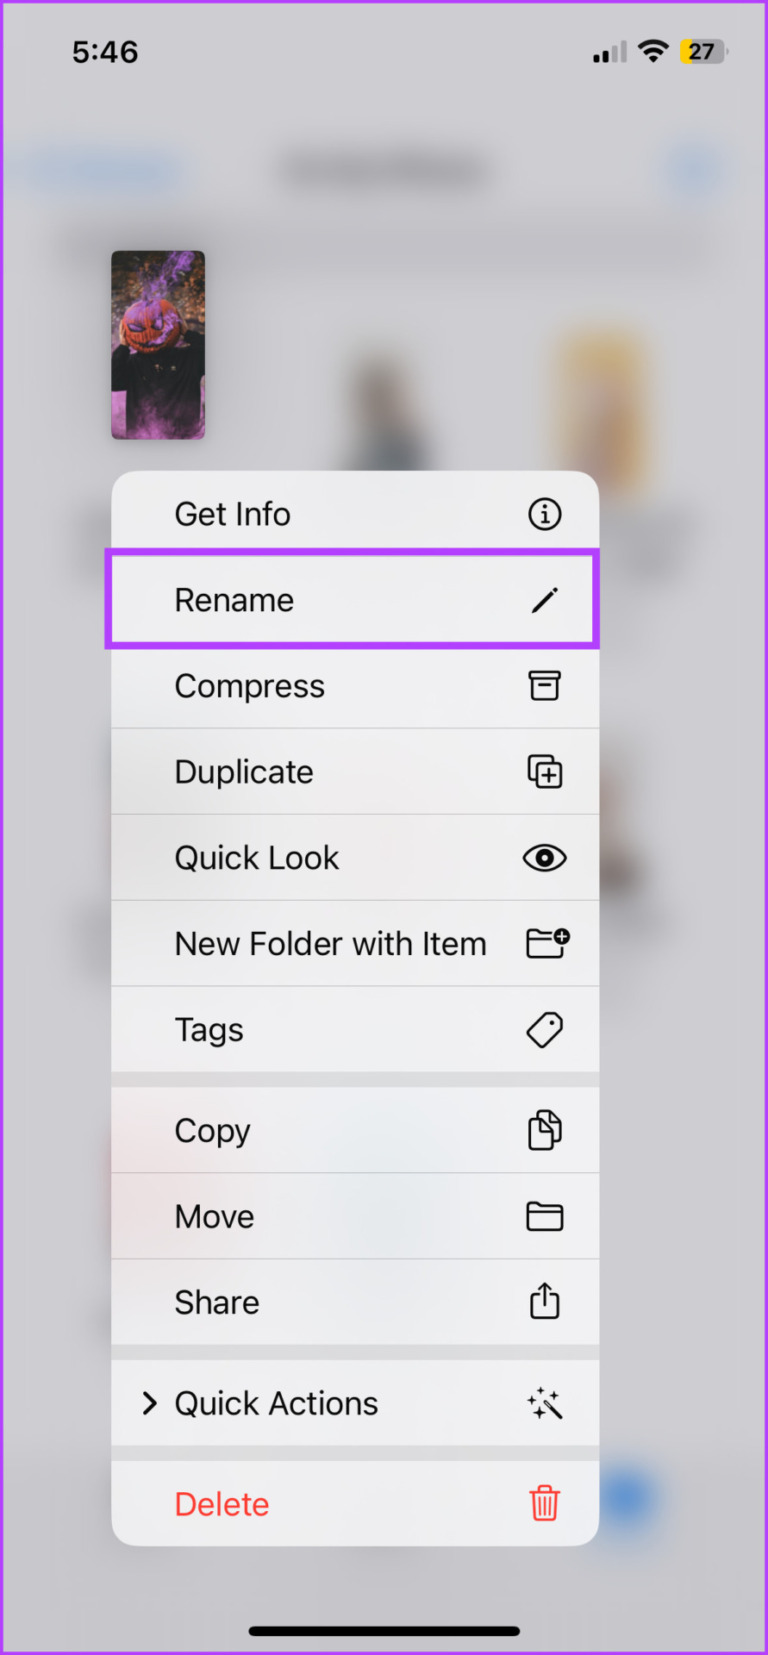Click the Quick Look eye icon
This screenshot has height=1655, width=768.
click(544, 857)
